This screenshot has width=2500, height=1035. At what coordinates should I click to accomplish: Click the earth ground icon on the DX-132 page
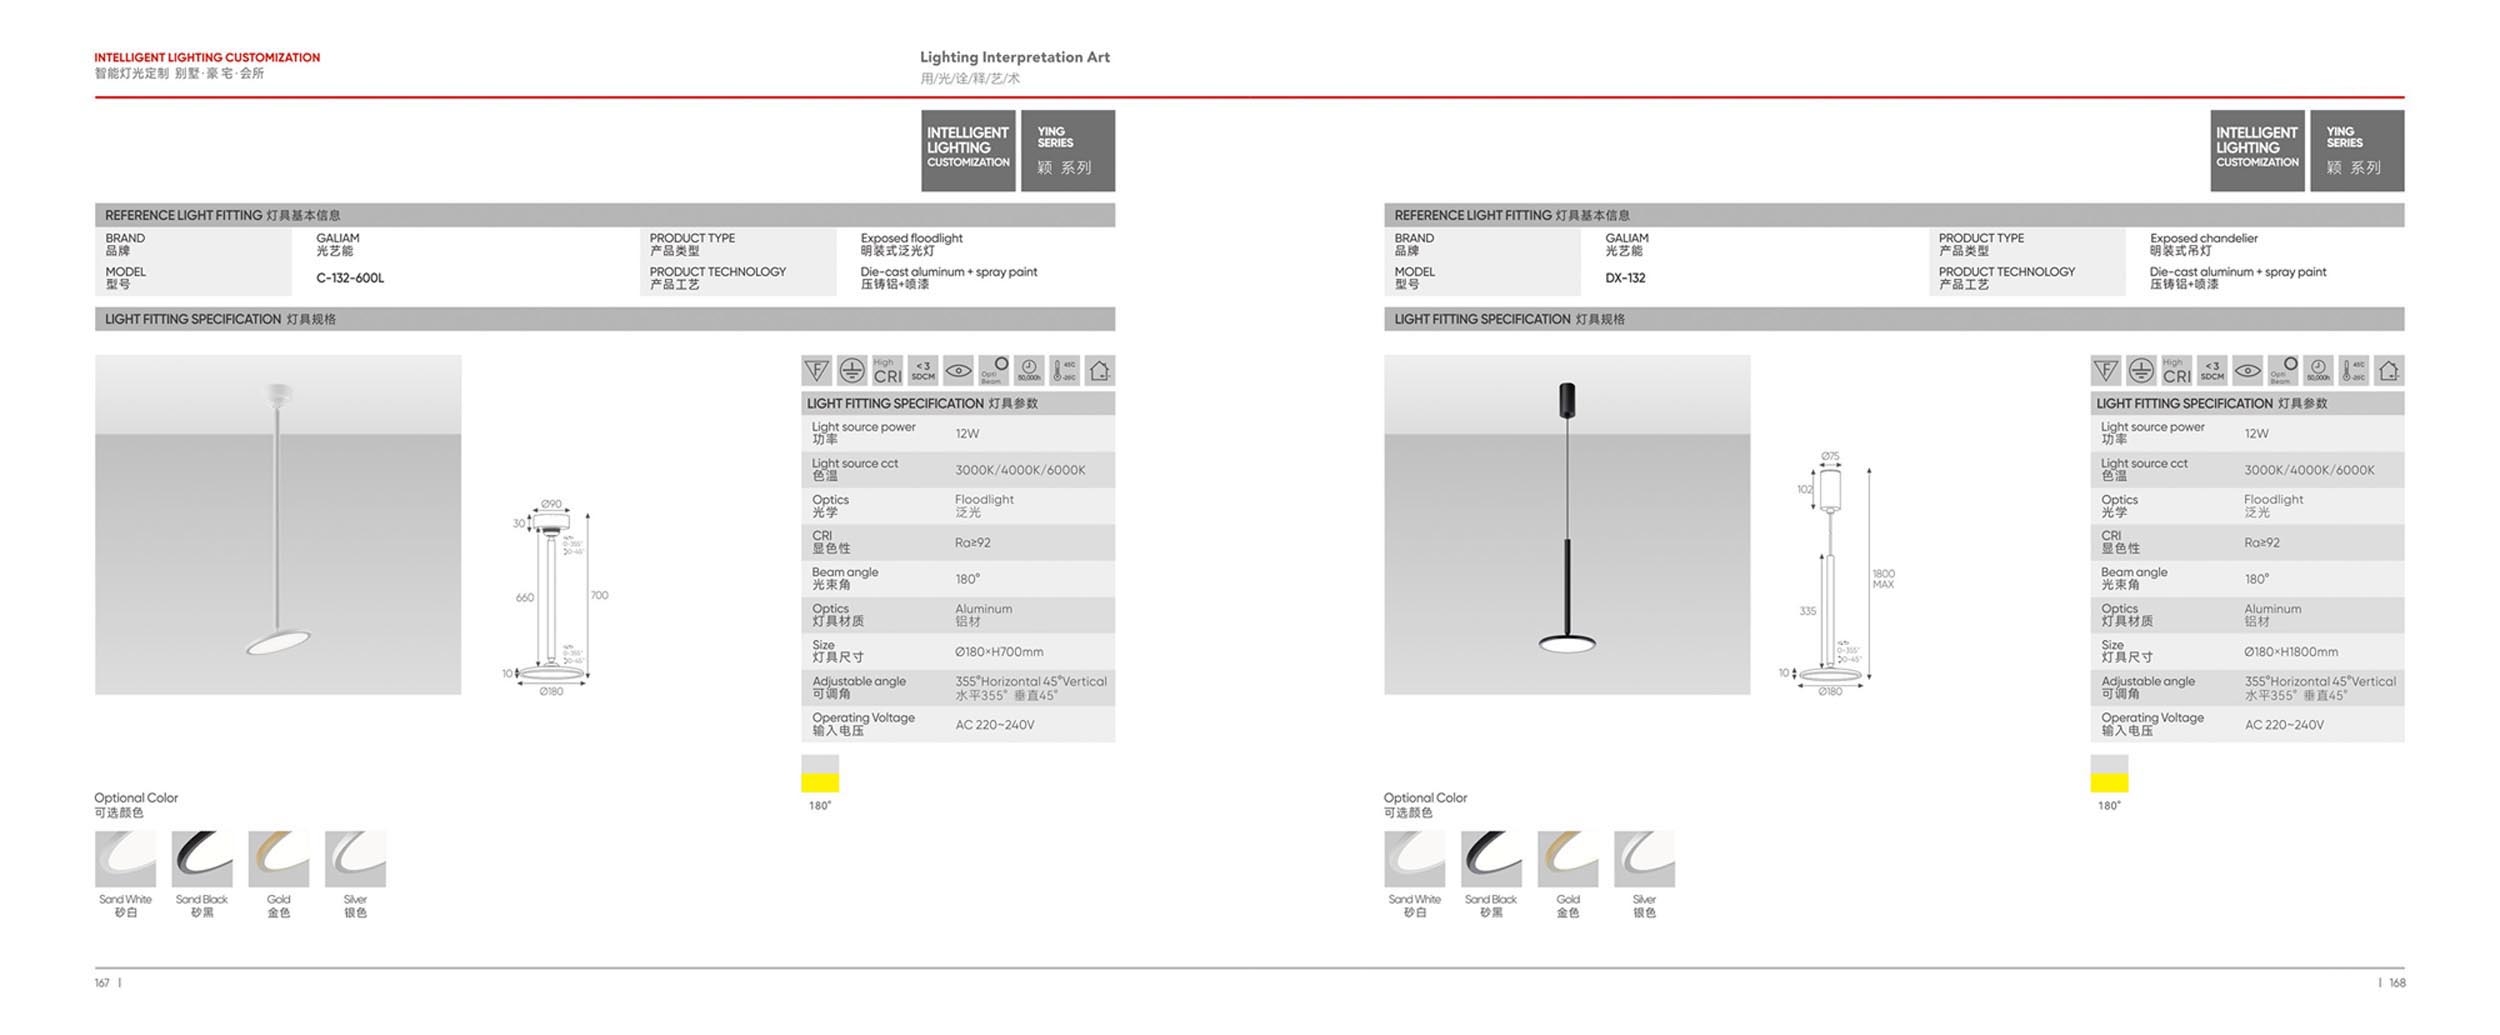tap(2141, 370)
